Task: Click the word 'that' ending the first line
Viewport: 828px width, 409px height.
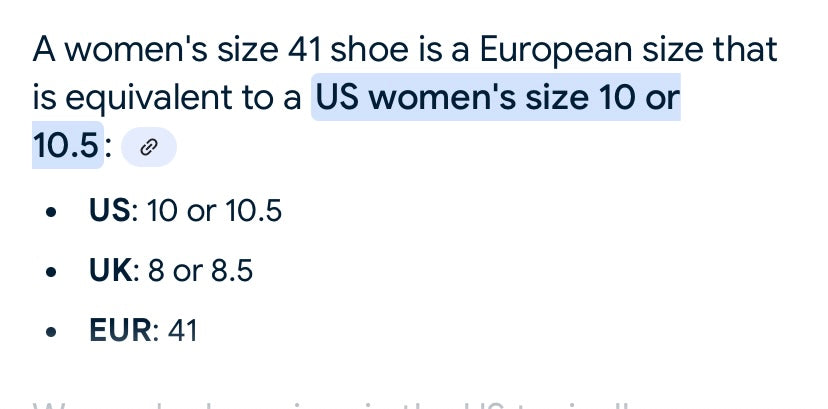Action: (x=745, y=49)
